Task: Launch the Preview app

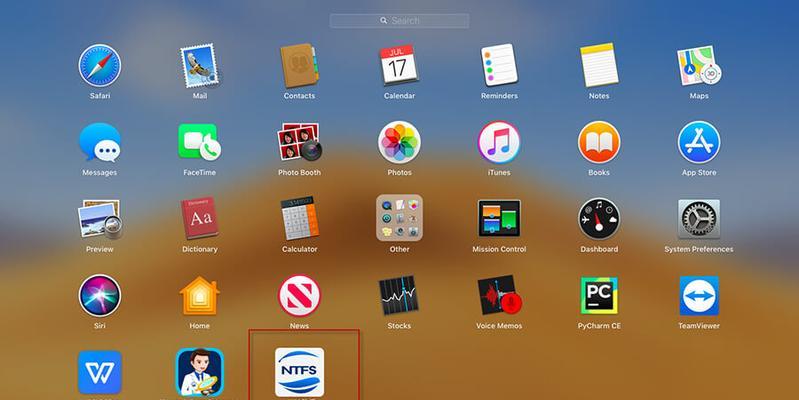Action: pyautogui.click(x=100, y=219)
